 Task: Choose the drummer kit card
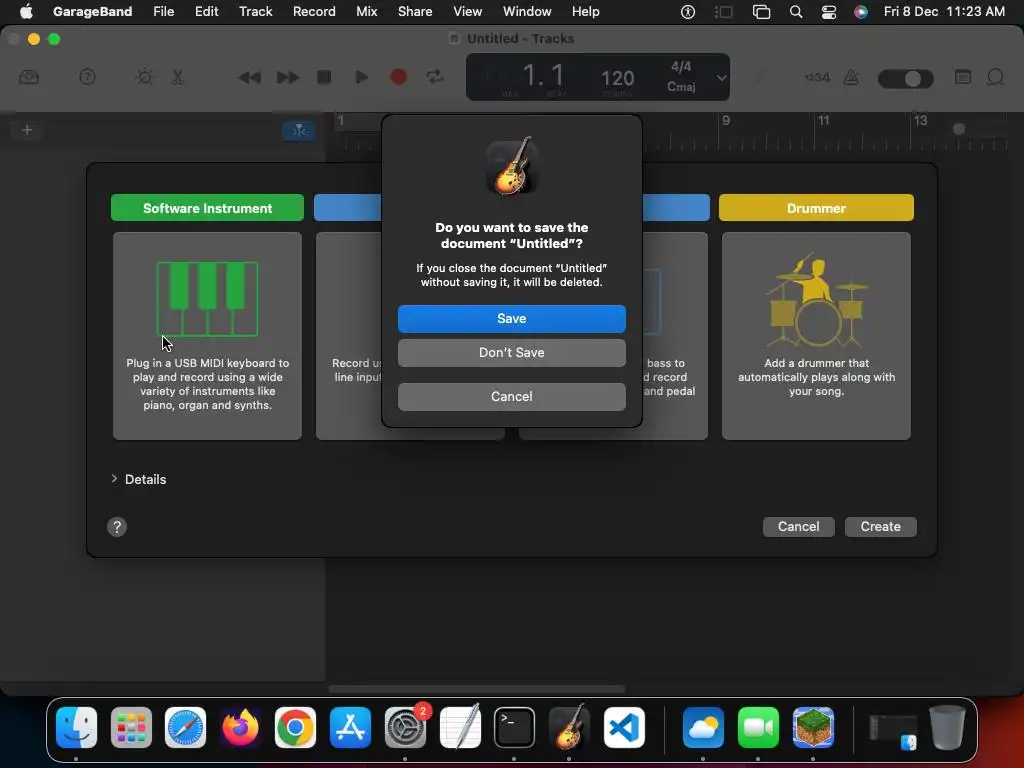point(816,336)
